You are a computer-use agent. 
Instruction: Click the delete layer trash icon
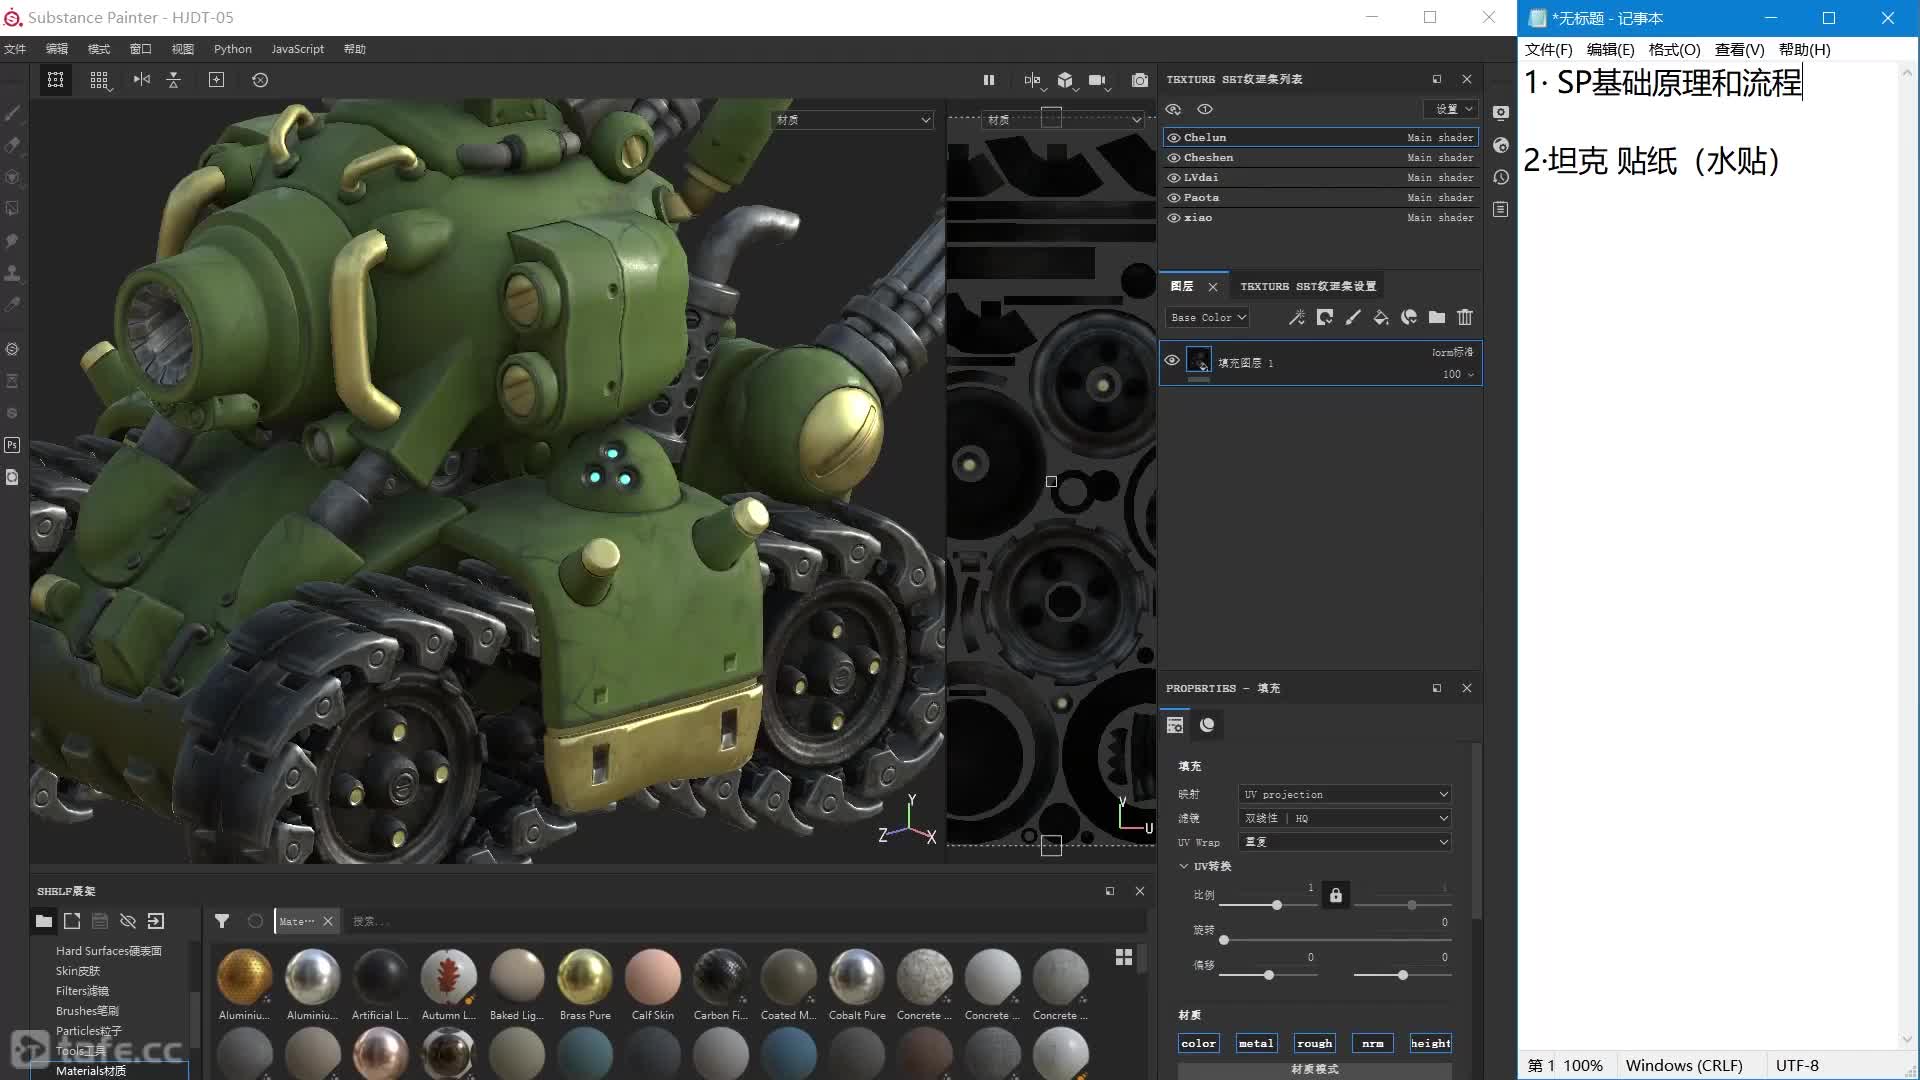(1464, 317)
